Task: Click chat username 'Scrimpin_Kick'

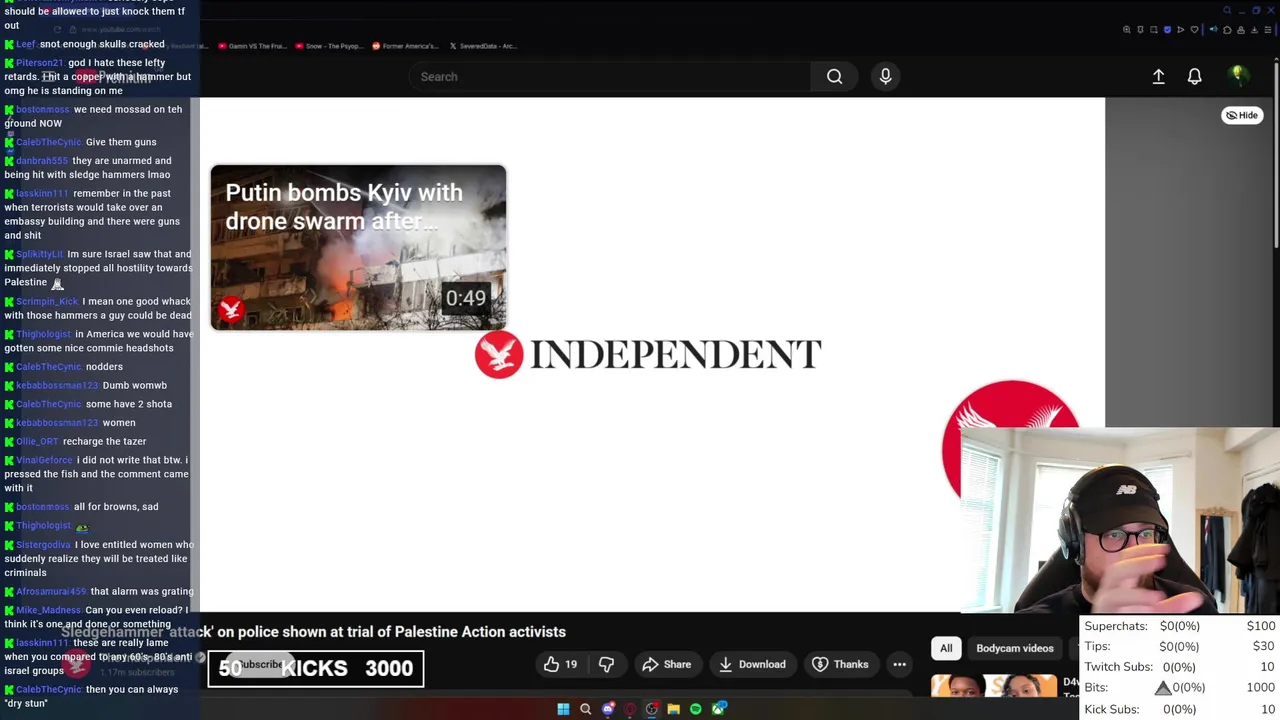Action: tap(47, 302)
